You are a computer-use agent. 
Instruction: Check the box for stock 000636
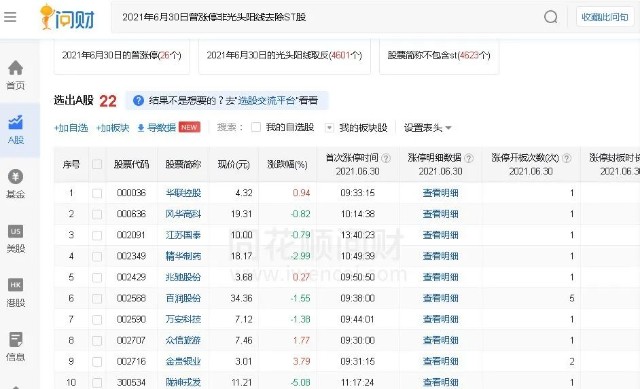coord(97,214)
